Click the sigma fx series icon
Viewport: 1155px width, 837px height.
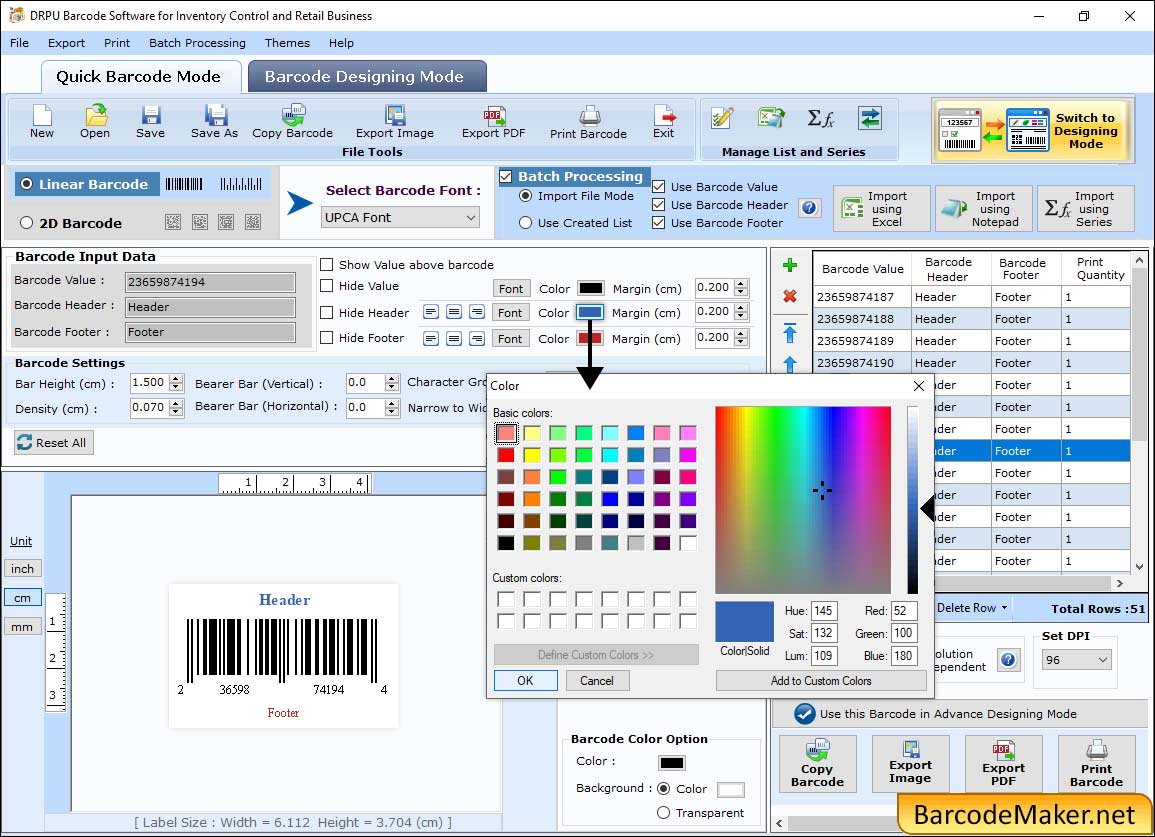tap(821, 118)
